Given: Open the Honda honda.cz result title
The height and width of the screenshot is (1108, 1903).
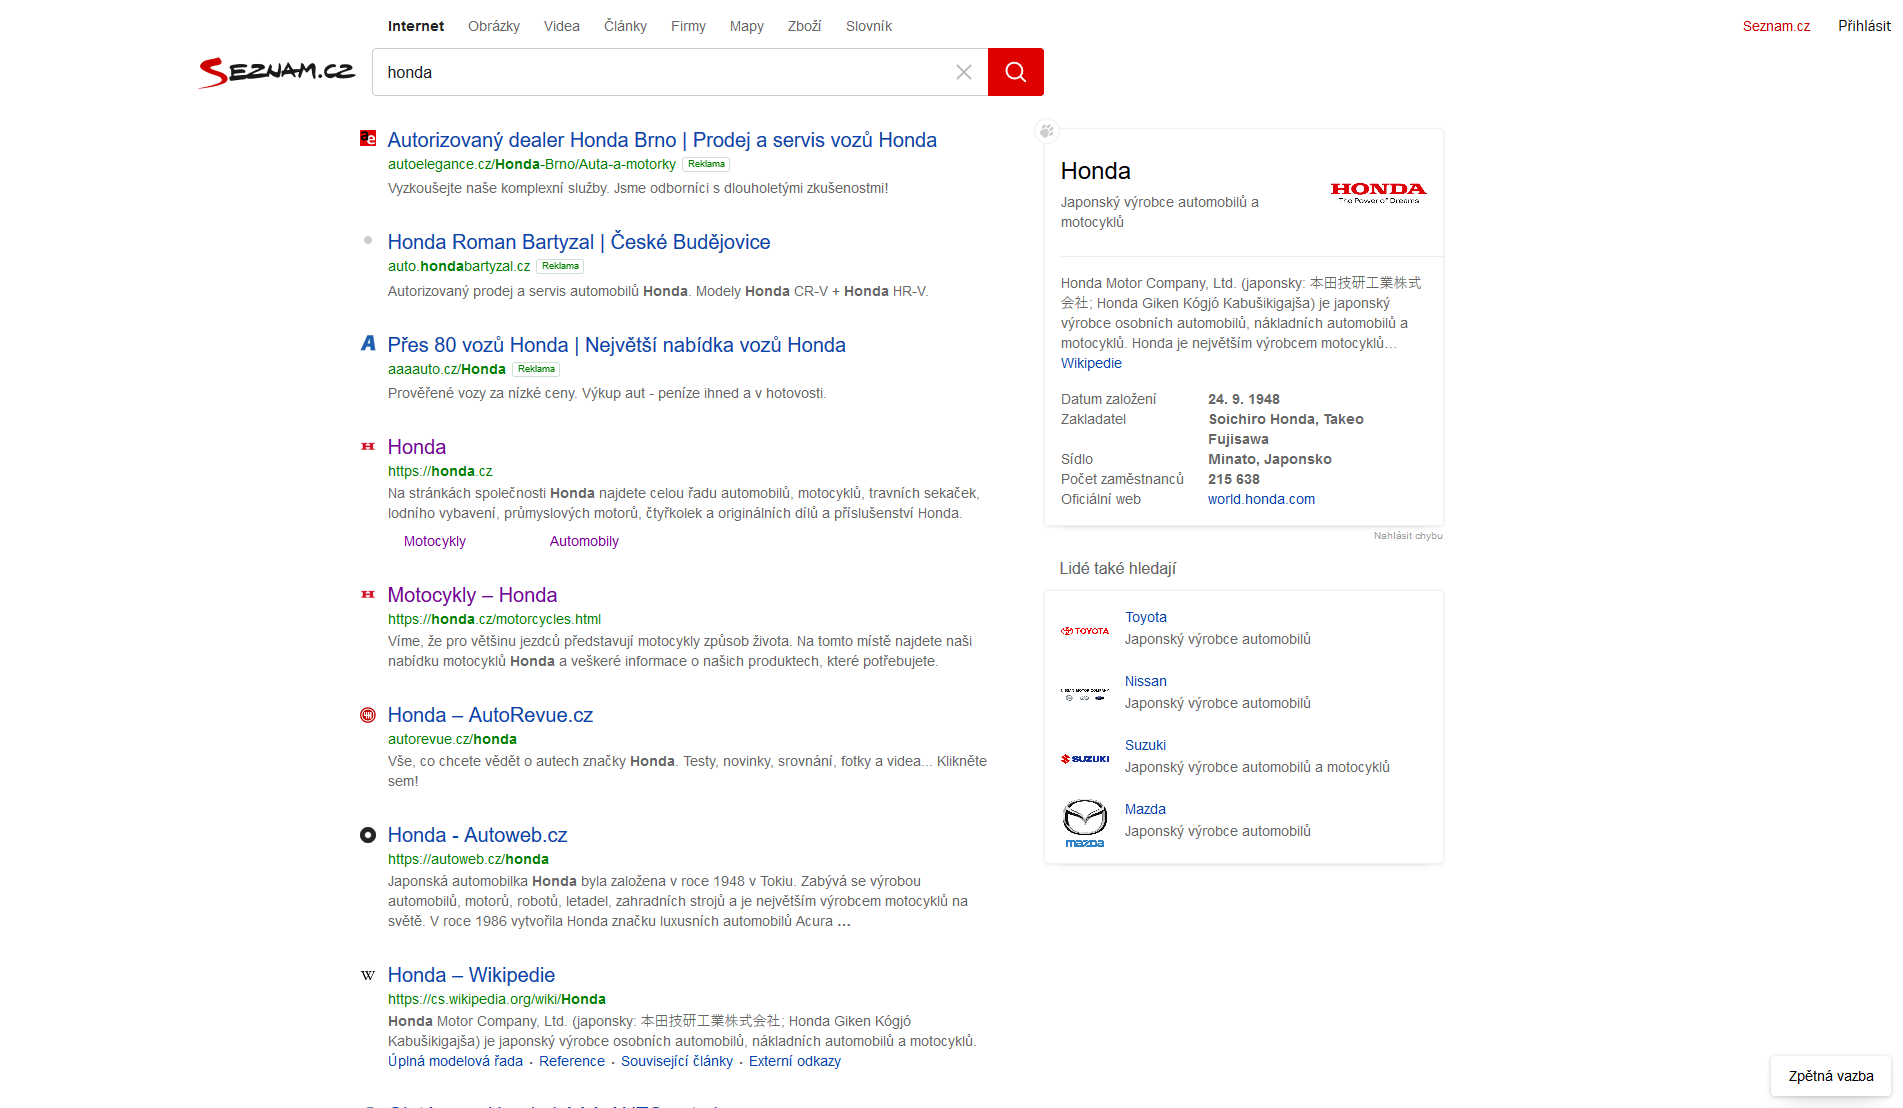Looking at the screenshot, I should 417,447.
